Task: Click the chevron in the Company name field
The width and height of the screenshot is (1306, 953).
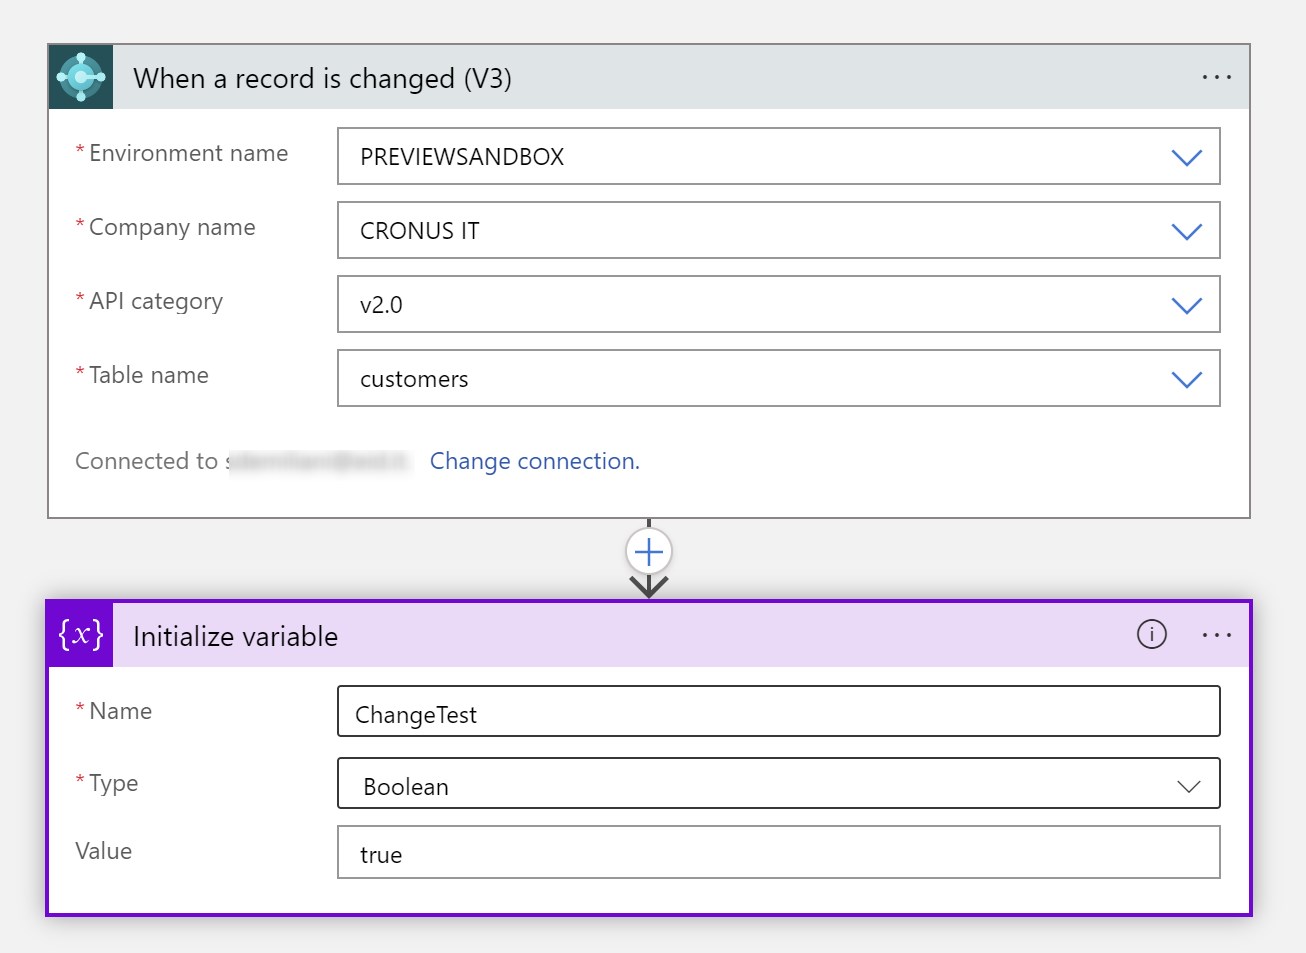Action: coord(1186,231)
